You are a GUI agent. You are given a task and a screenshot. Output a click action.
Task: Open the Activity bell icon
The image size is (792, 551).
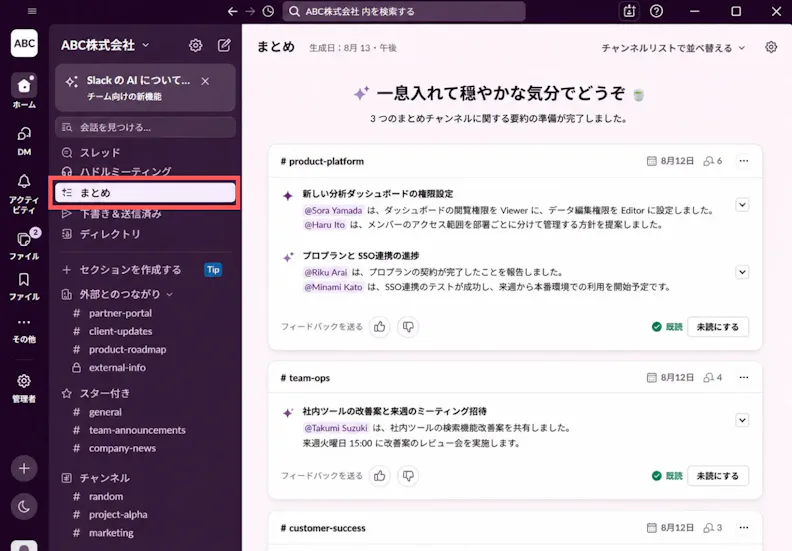coord(24,182)
